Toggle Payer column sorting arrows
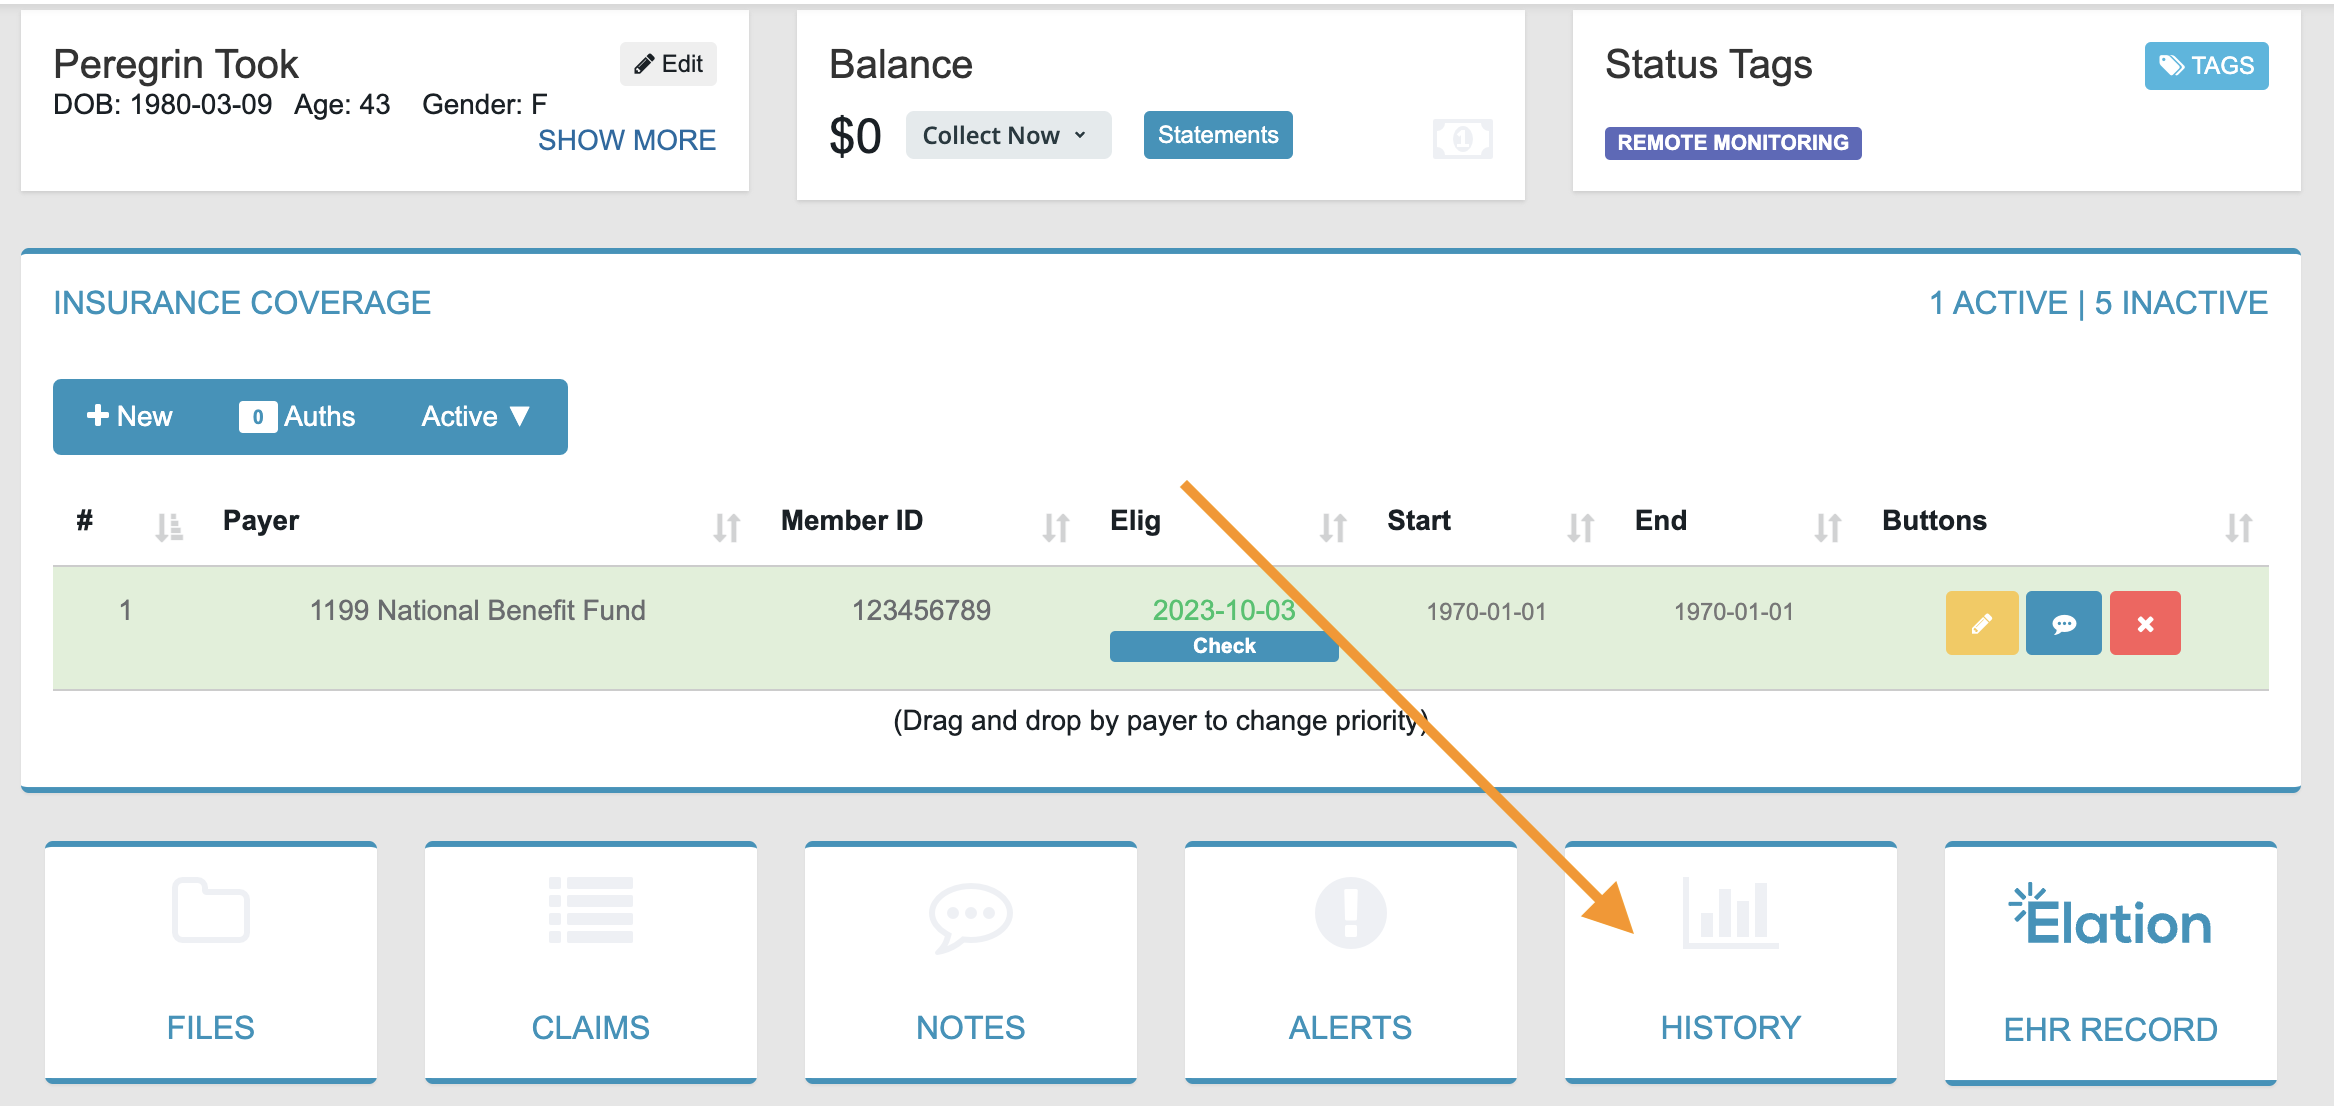This screenshot has width=2334, height=1106. (727, 523)
